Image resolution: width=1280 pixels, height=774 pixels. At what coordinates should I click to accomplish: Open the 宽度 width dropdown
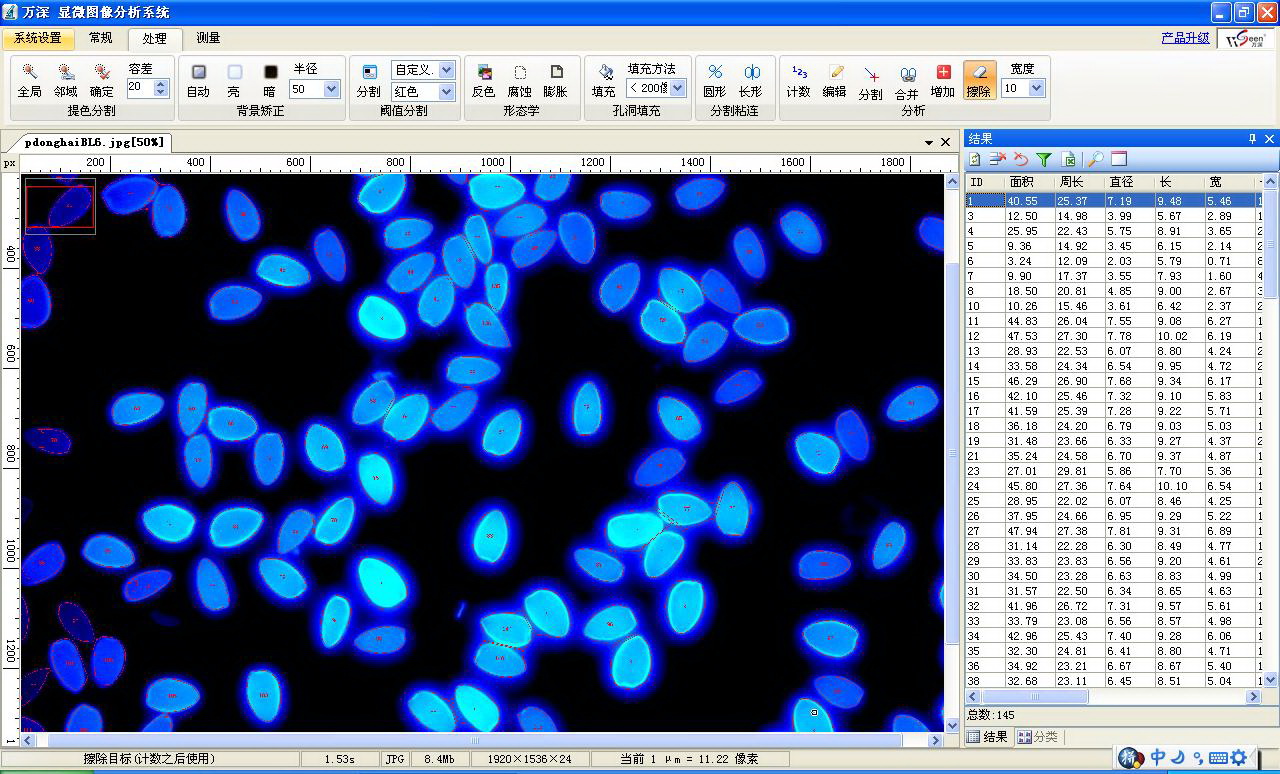[x=1036, y=88]
